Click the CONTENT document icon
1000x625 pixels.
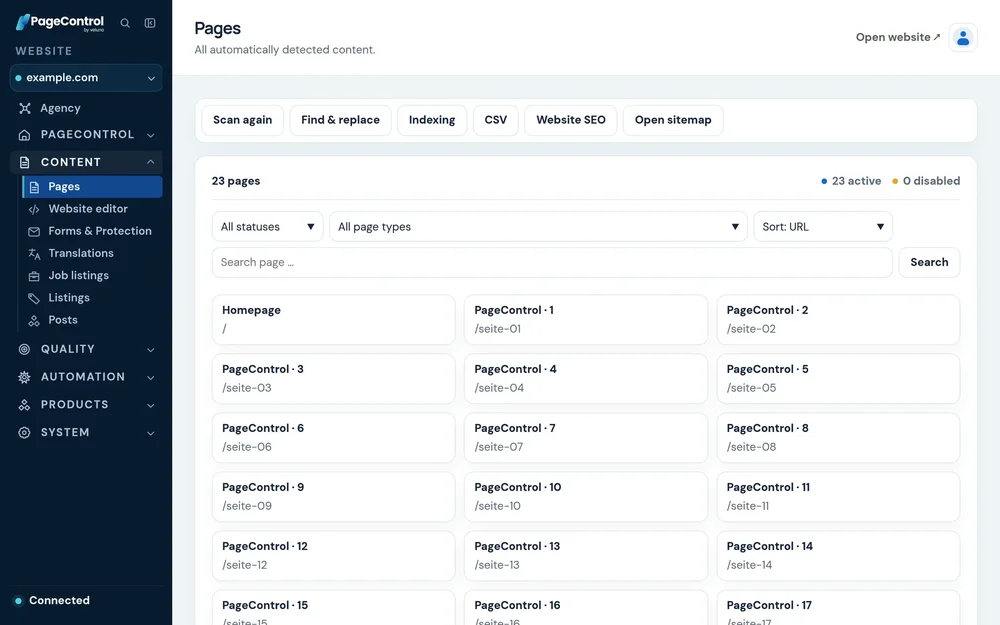24,162
